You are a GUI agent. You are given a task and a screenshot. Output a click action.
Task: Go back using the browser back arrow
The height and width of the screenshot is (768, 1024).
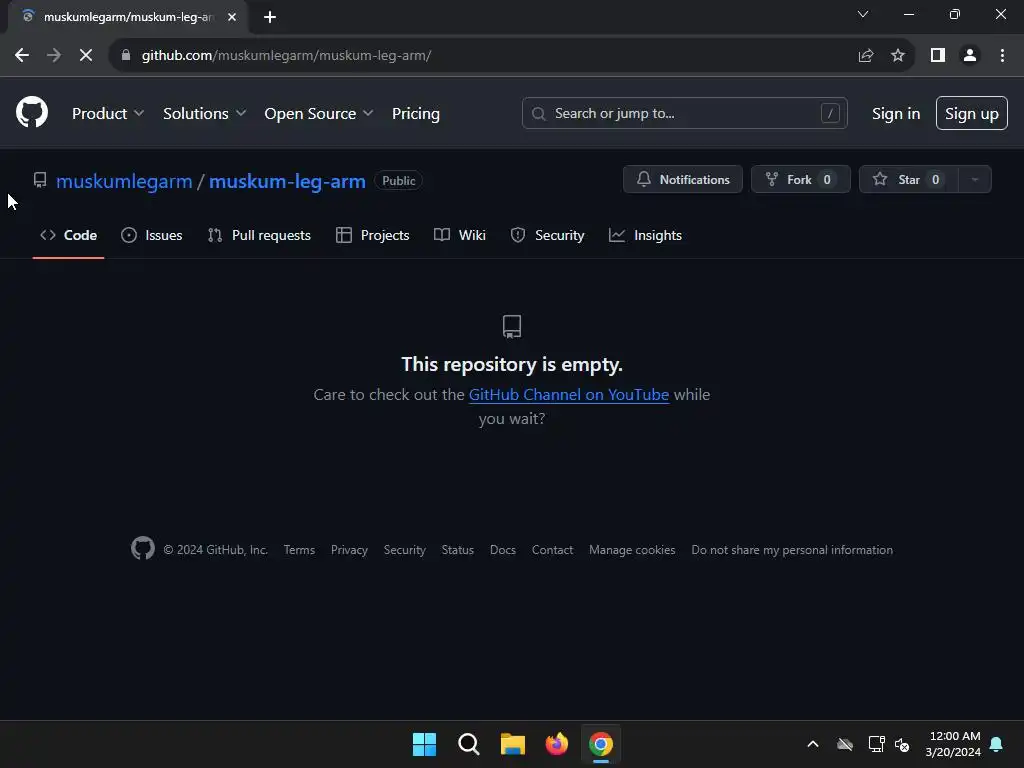point(22,56)
